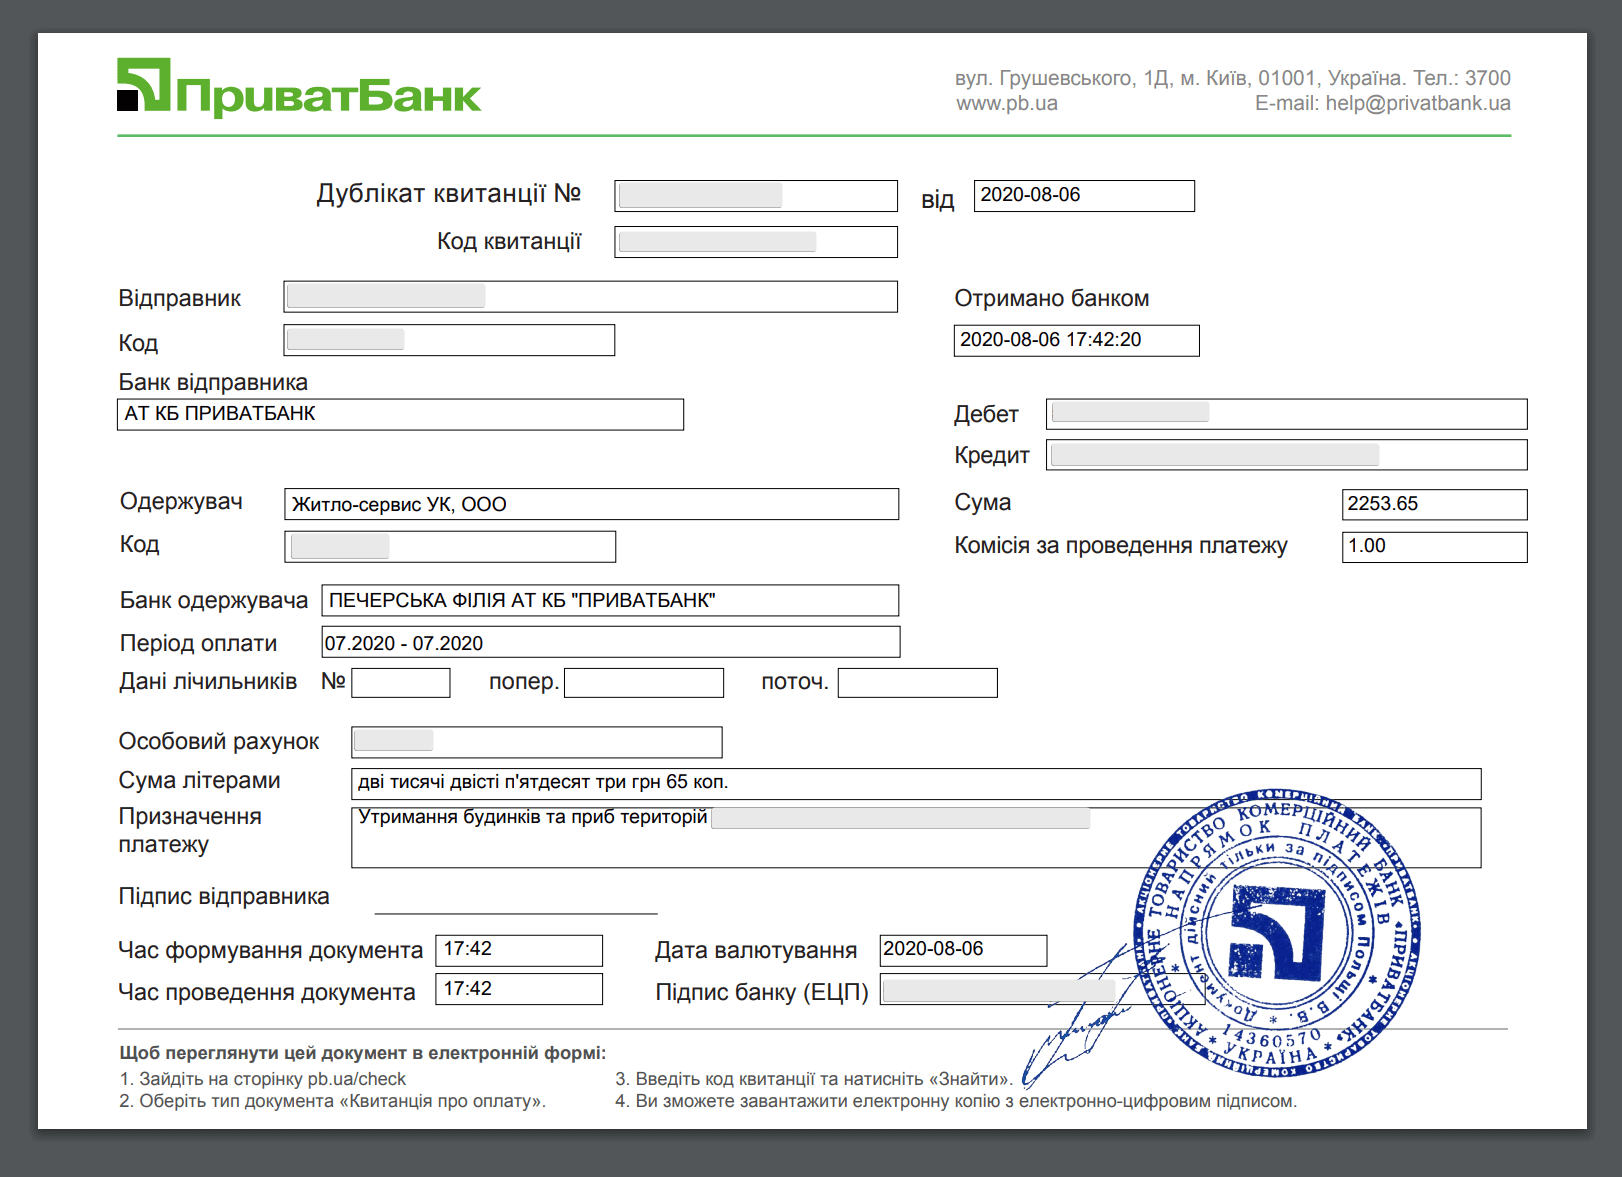Click the Дані лічильників label
Image resolution: width=1622 pixels, height=1177 pixels.
point(208,682)
